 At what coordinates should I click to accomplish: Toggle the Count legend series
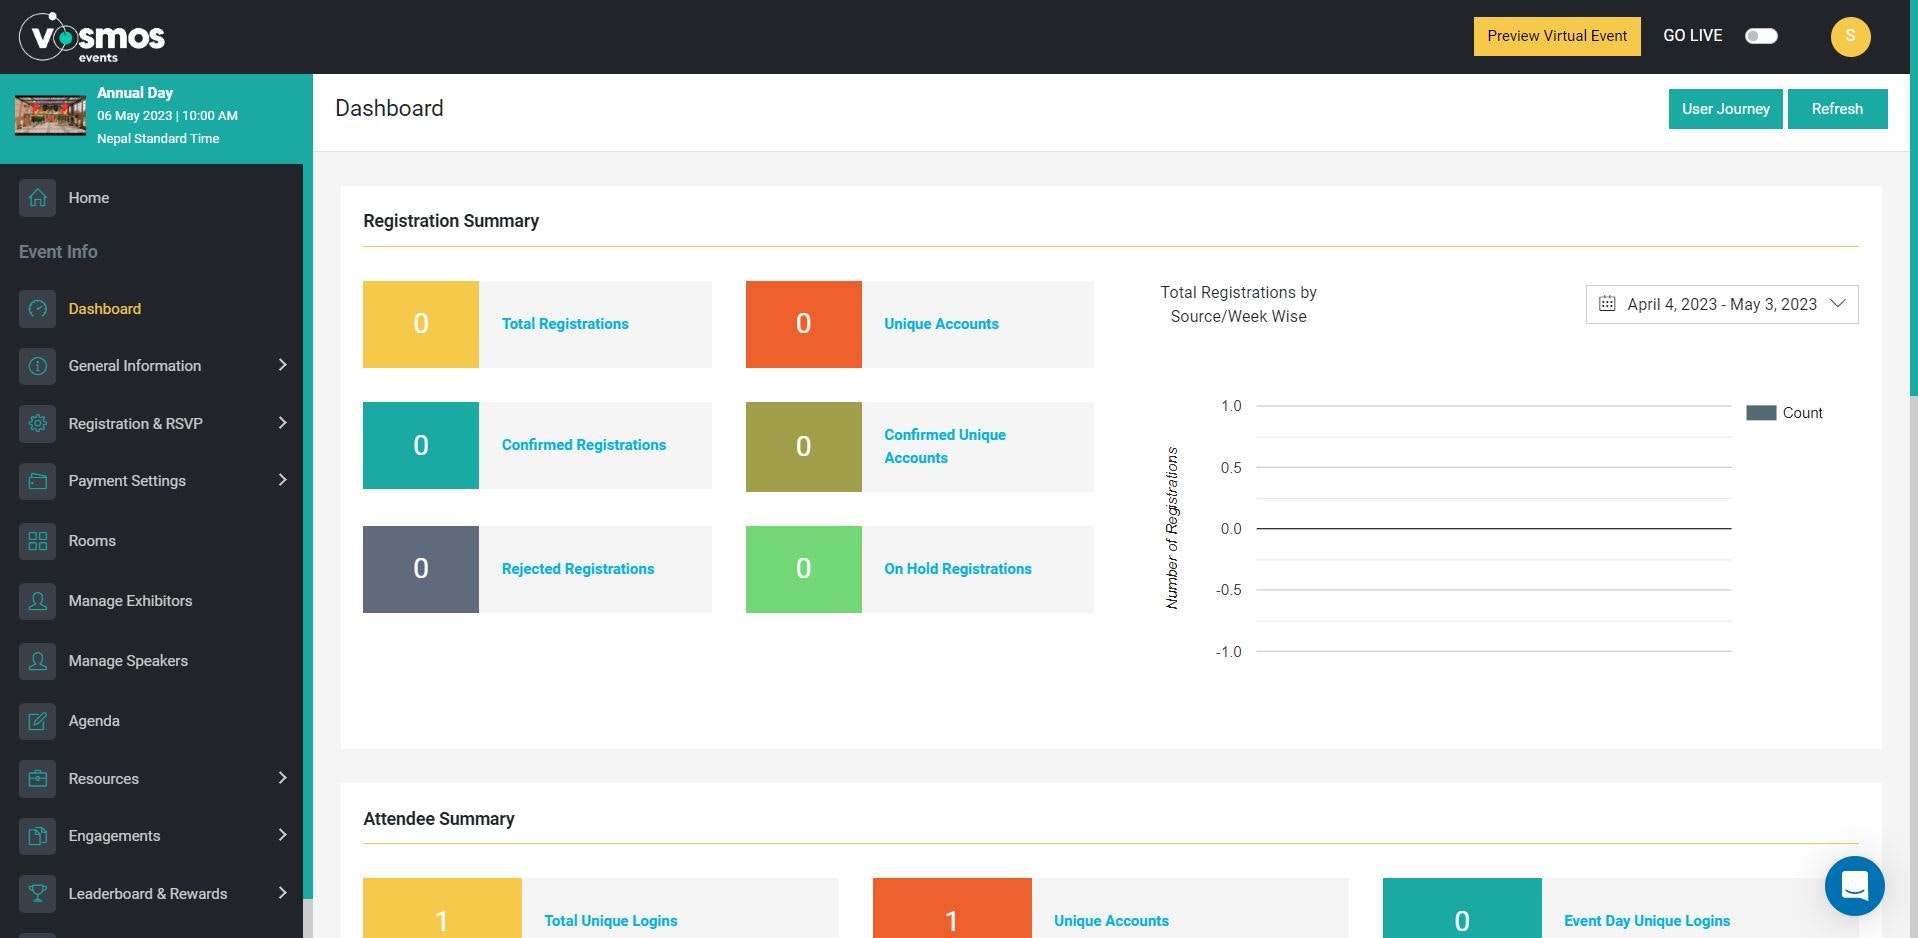coord(1784,413)
